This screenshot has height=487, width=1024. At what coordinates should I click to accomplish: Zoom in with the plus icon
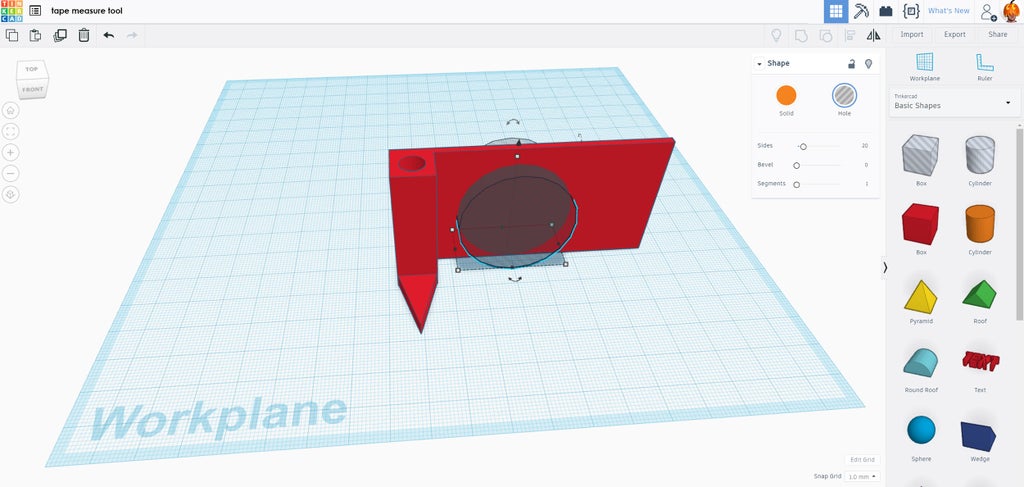point(10,153)
